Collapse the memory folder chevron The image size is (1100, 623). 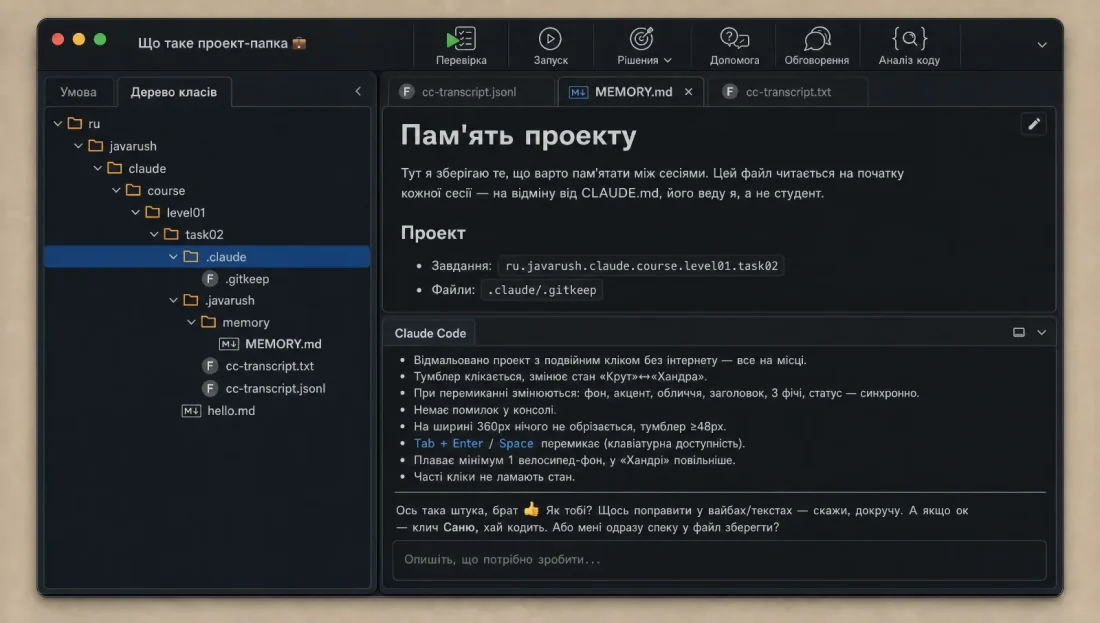click(191, 322)
